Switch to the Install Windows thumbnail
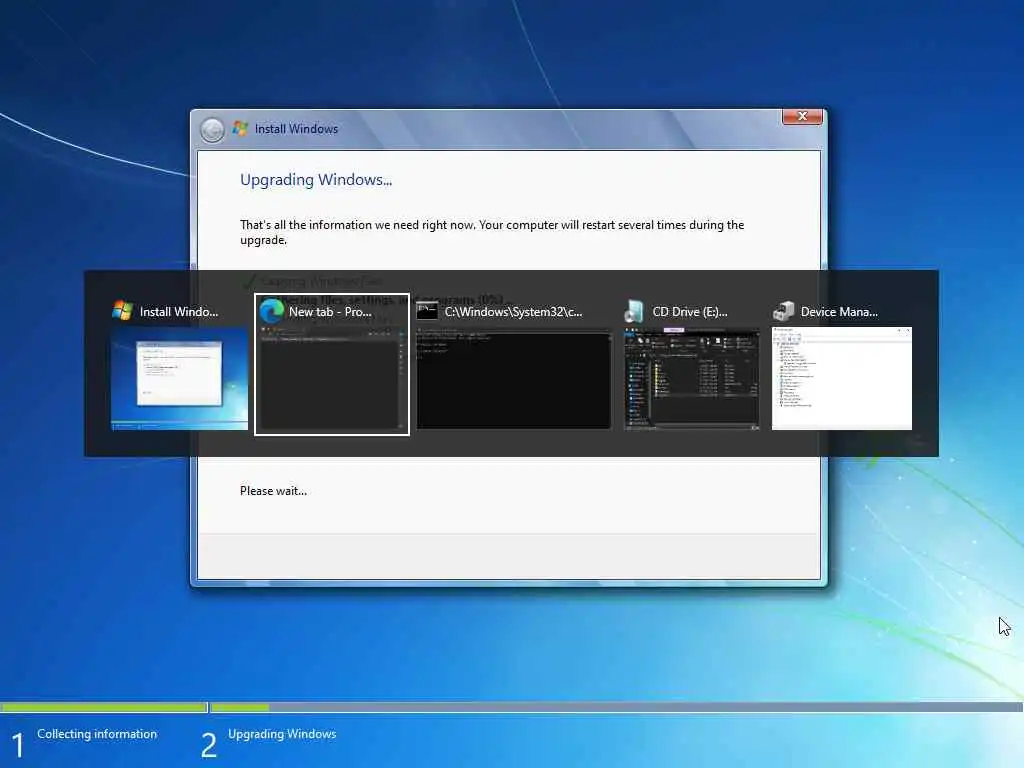This screenshot has height=768, width=1024. click(x=180, y=379)
